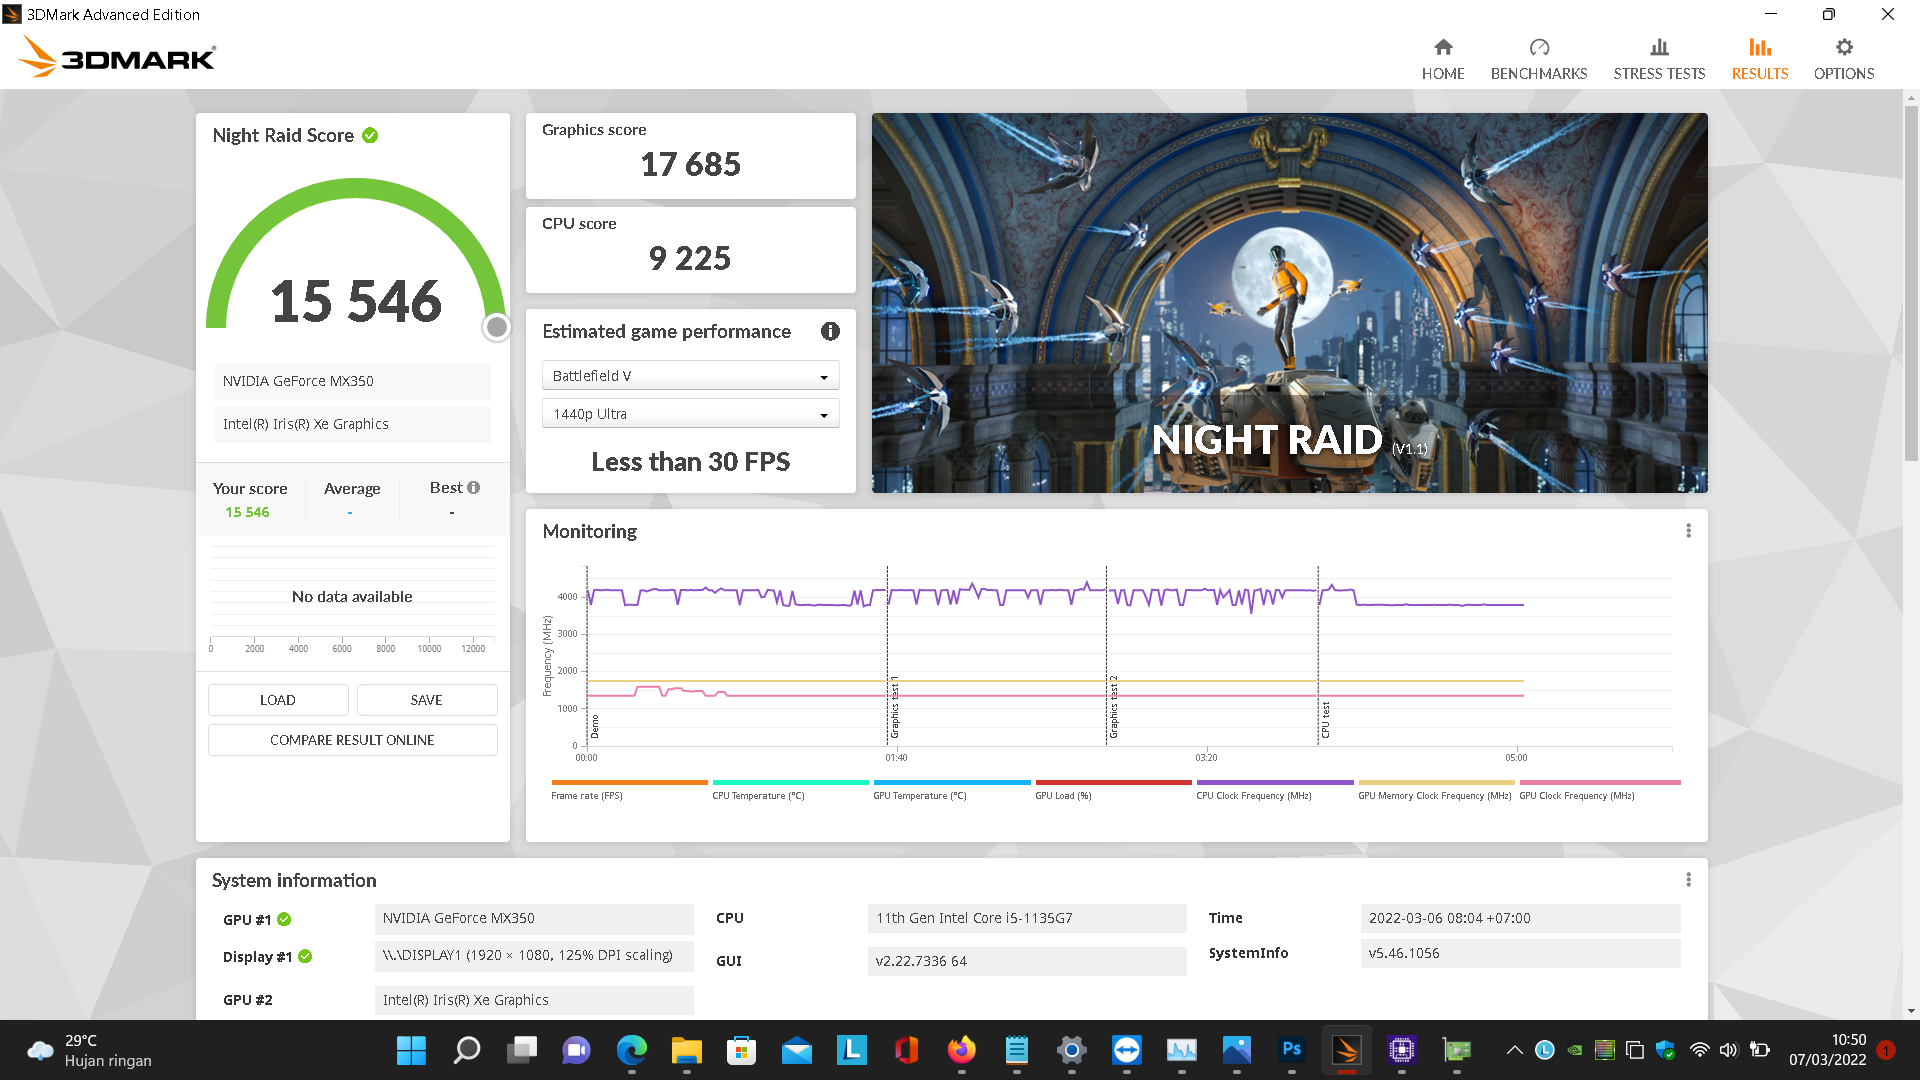Open the Estimated game performance info icon
This screenshot has width=1920, height=1080.
point(830,331)
